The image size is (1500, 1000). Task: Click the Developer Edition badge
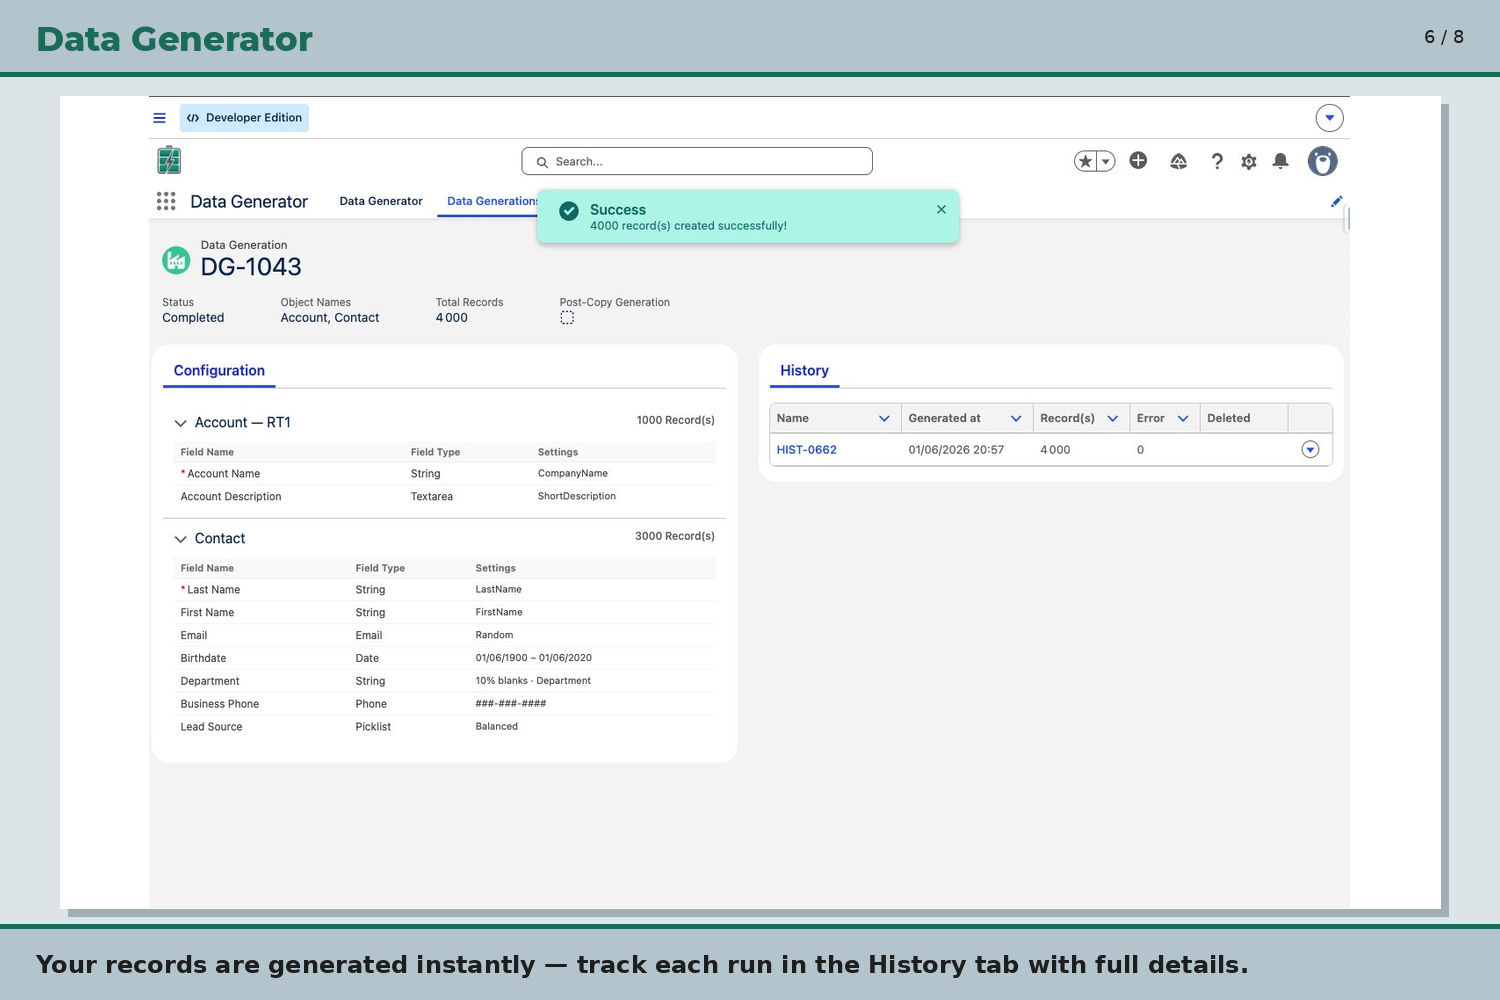pos(244,118)
